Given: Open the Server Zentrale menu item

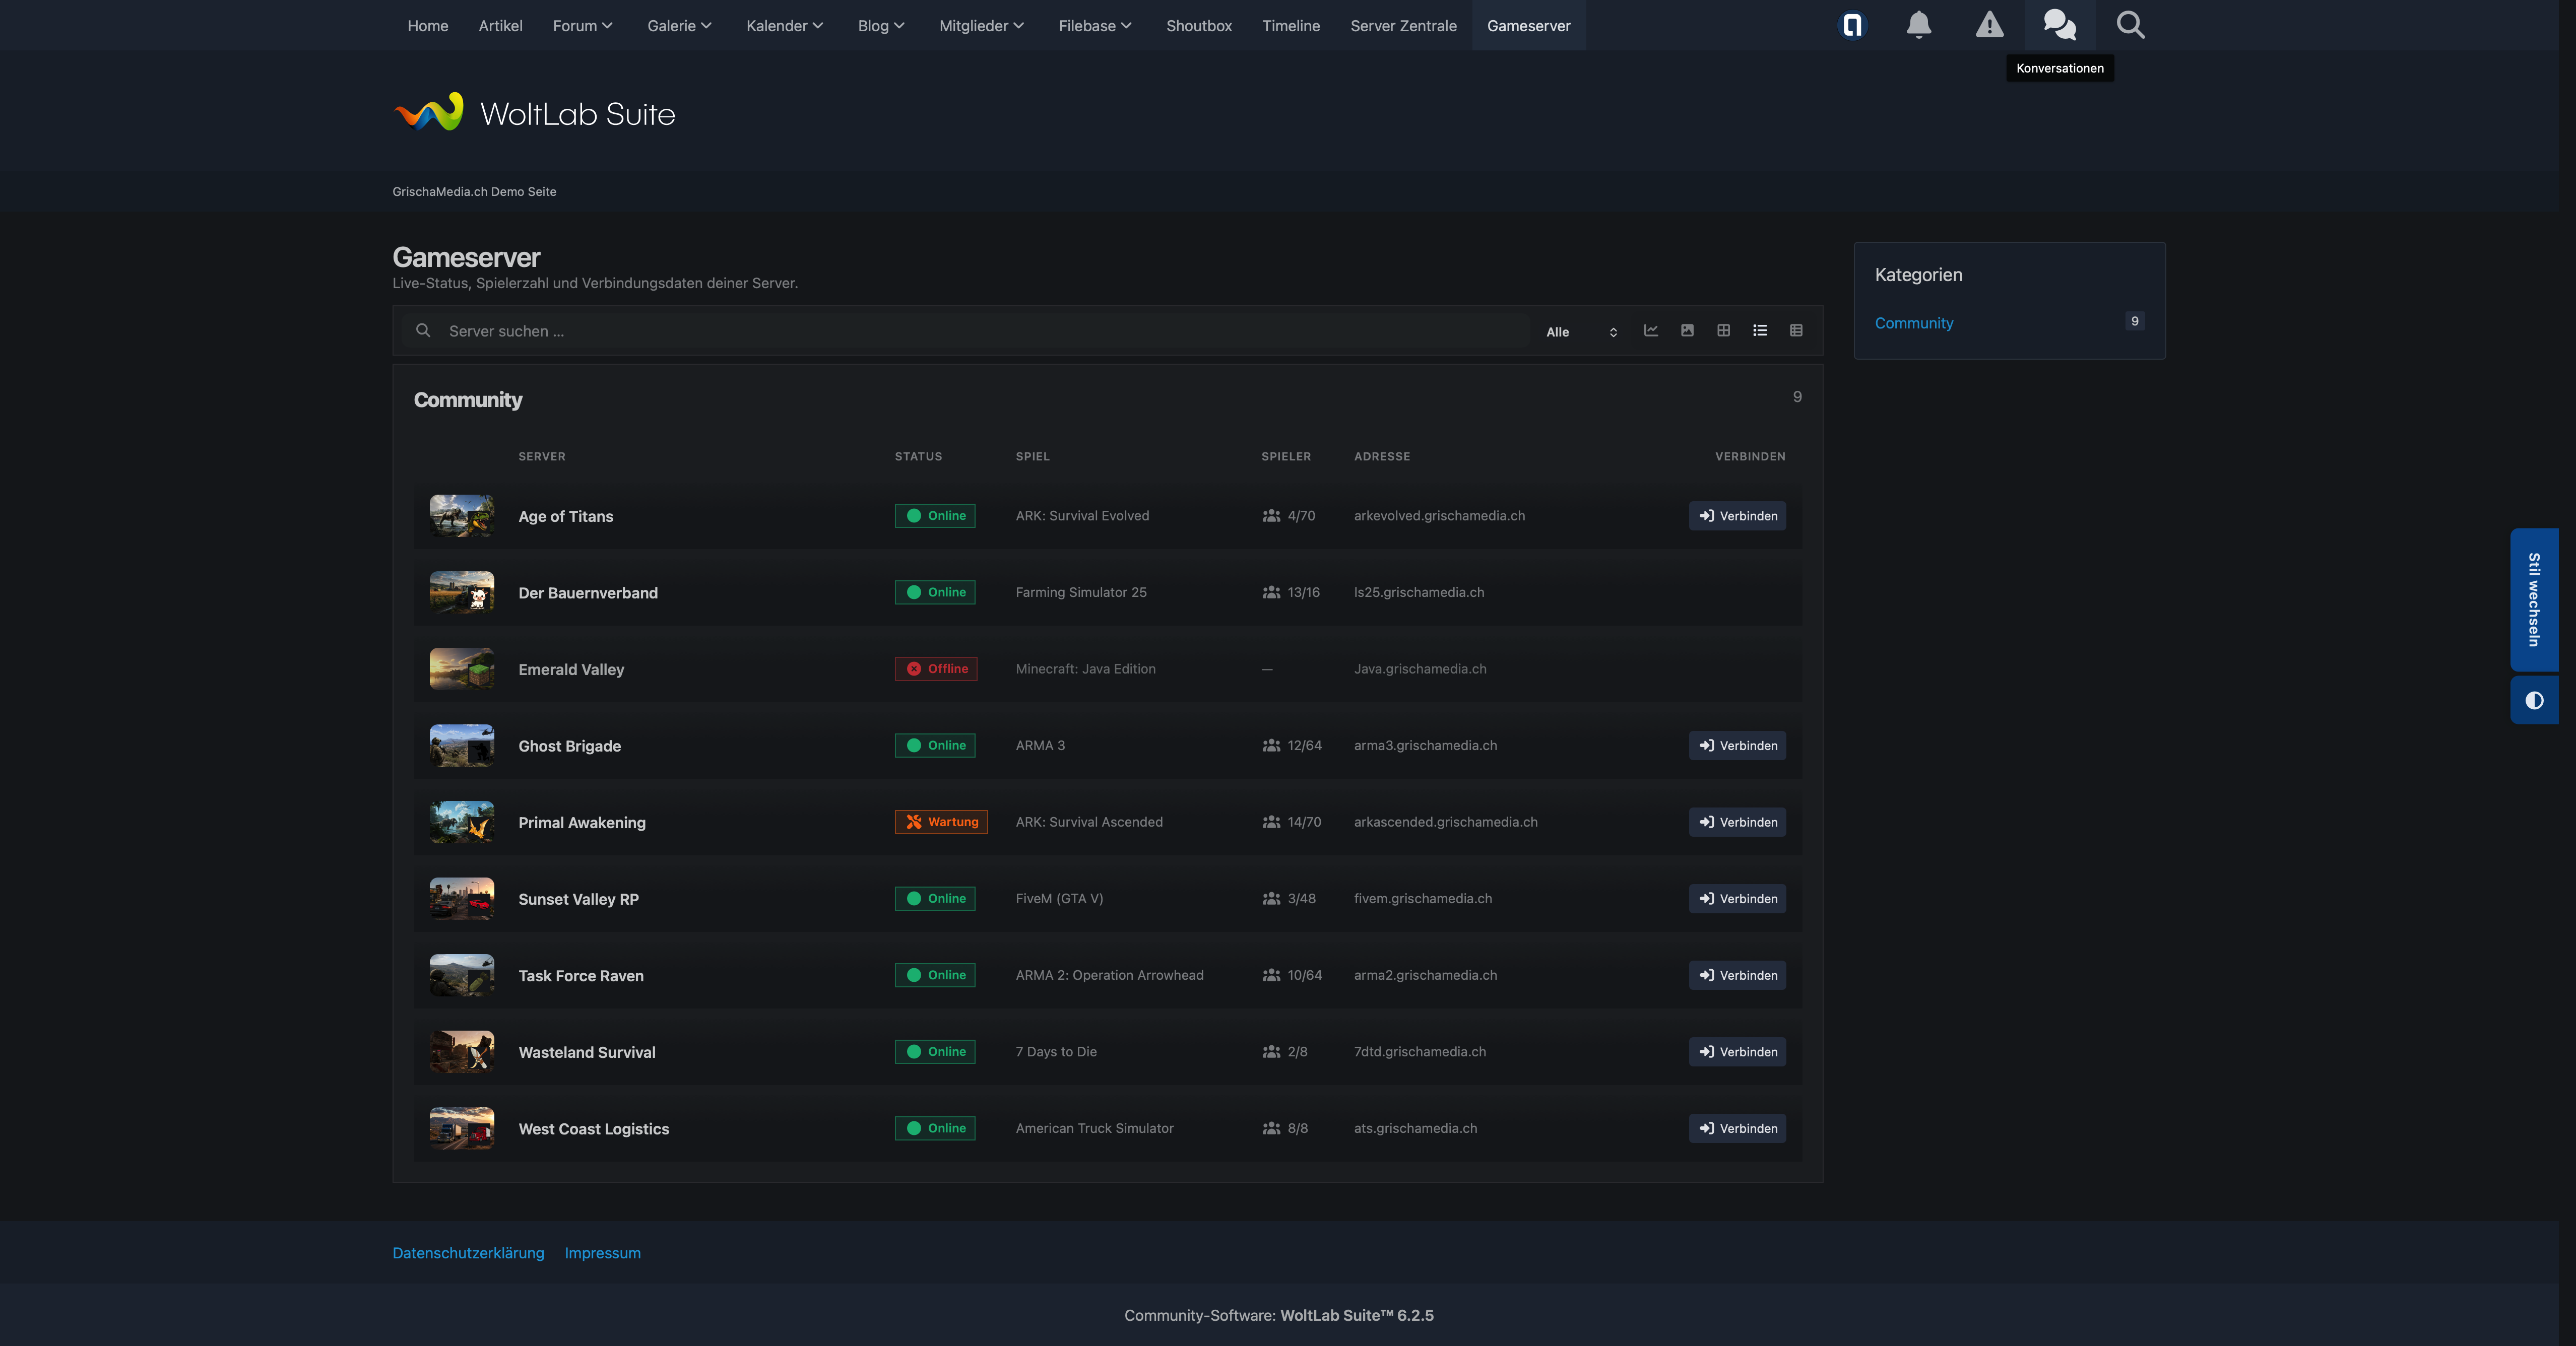Looking at the screenshot, I should pyautogui.click(x=1403, y=26).
